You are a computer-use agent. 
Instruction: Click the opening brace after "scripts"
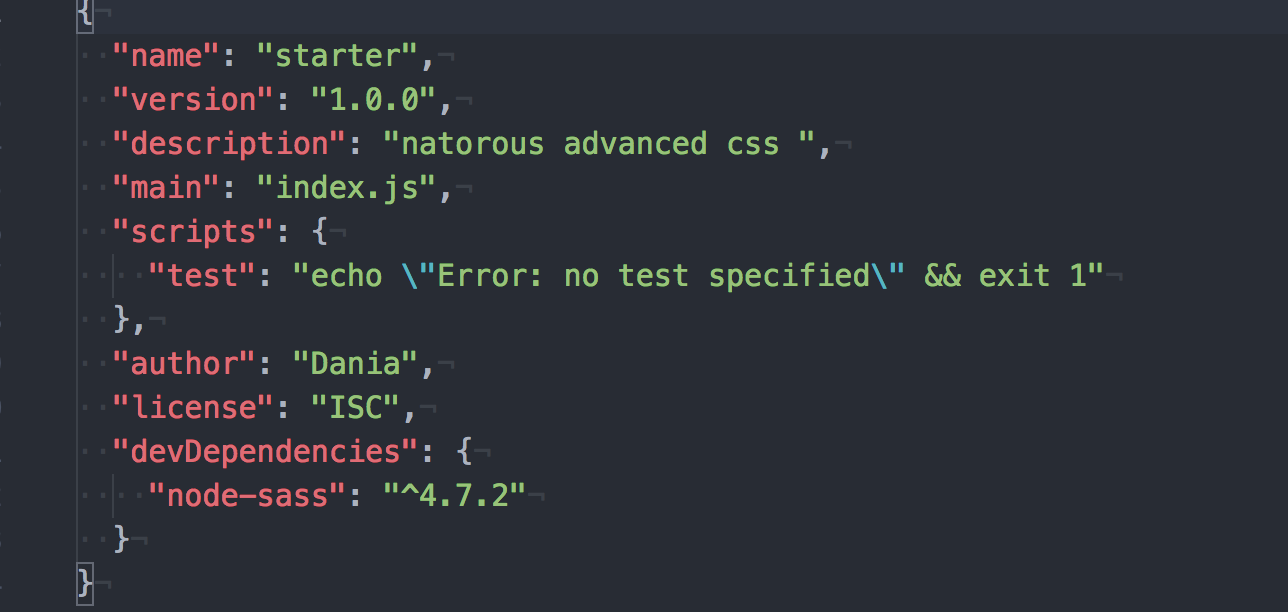319,232
